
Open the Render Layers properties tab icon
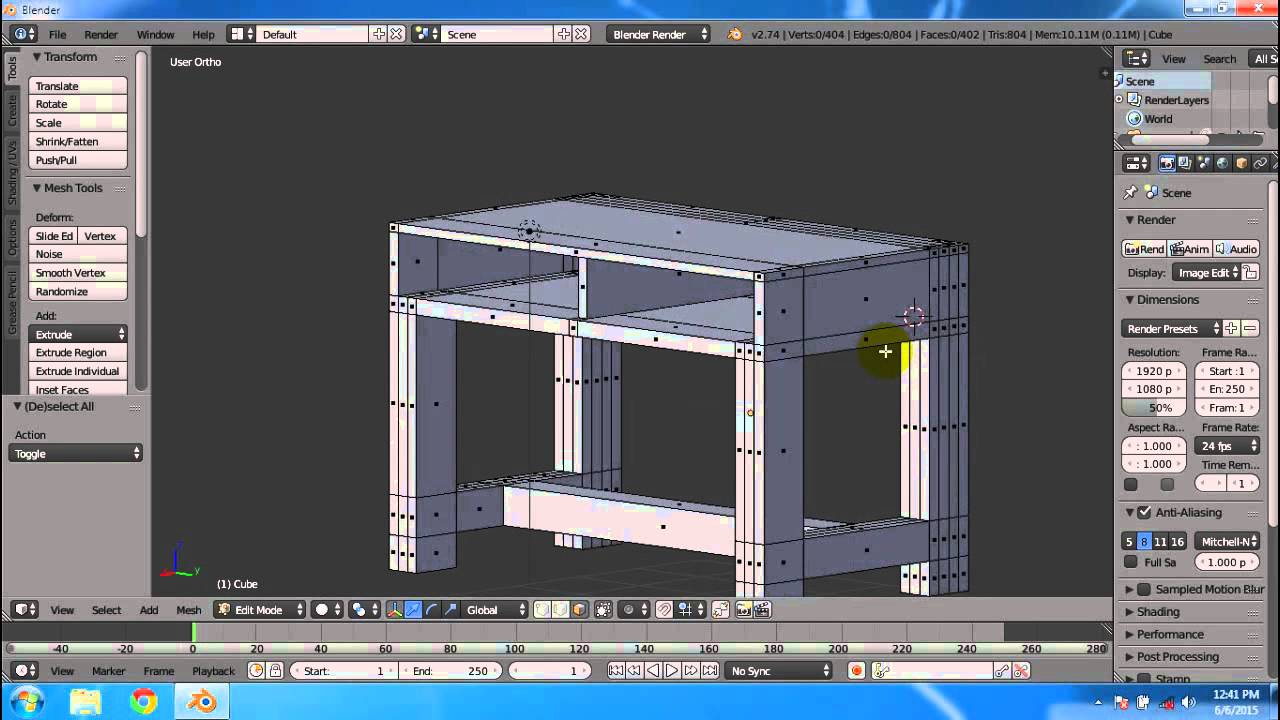point(1185,163)
